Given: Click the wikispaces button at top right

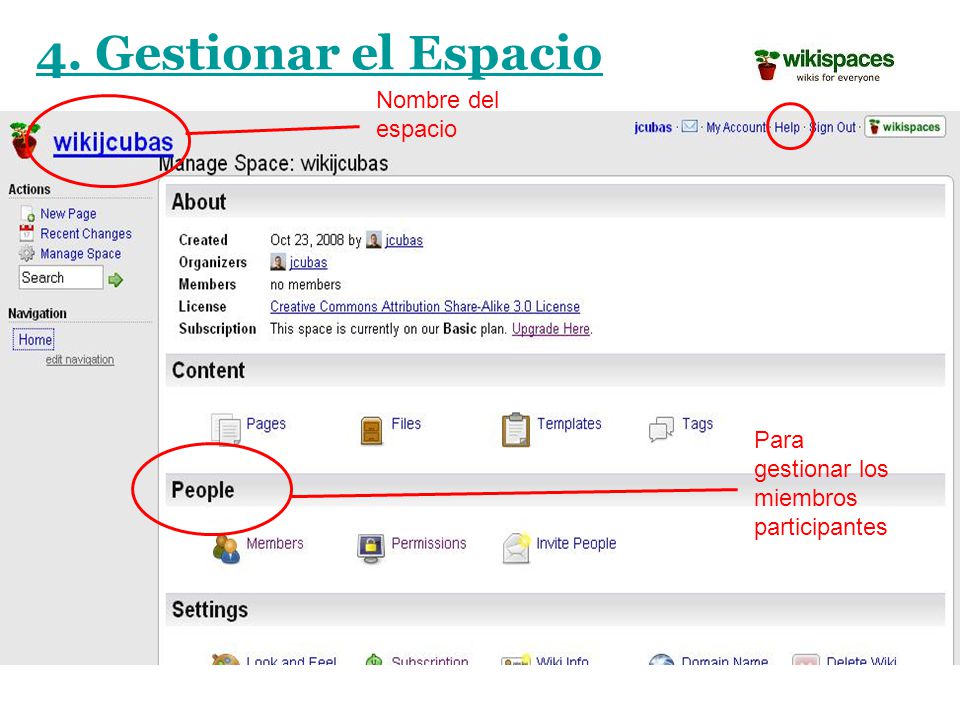Looking at the screenshot, I should (905, 127).
